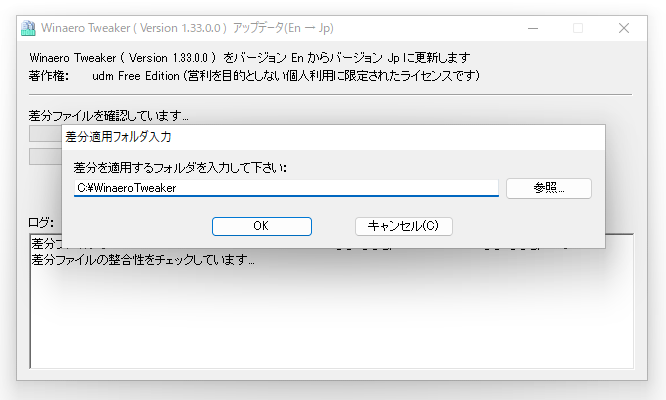The width and height of the screenshot is (666, 400).
Task: Click the lower progress bar behind the dialog
Action: click(x=45, y=156)
